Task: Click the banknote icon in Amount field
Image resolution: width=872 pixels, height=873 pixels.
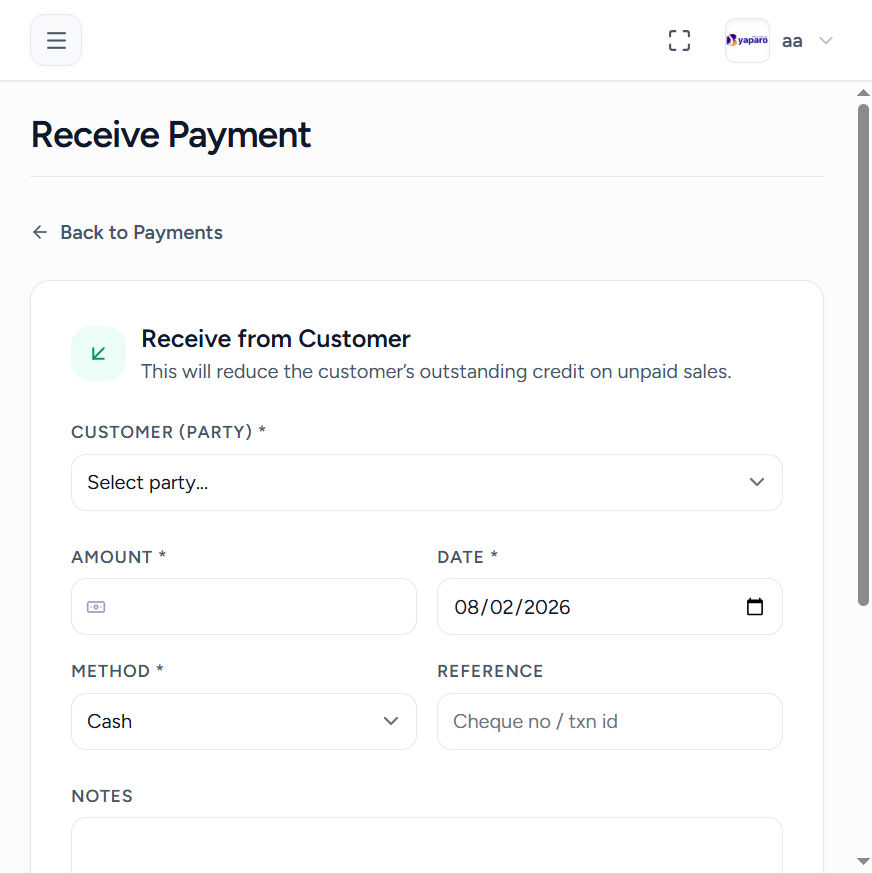Action: (x=96, y=607)
